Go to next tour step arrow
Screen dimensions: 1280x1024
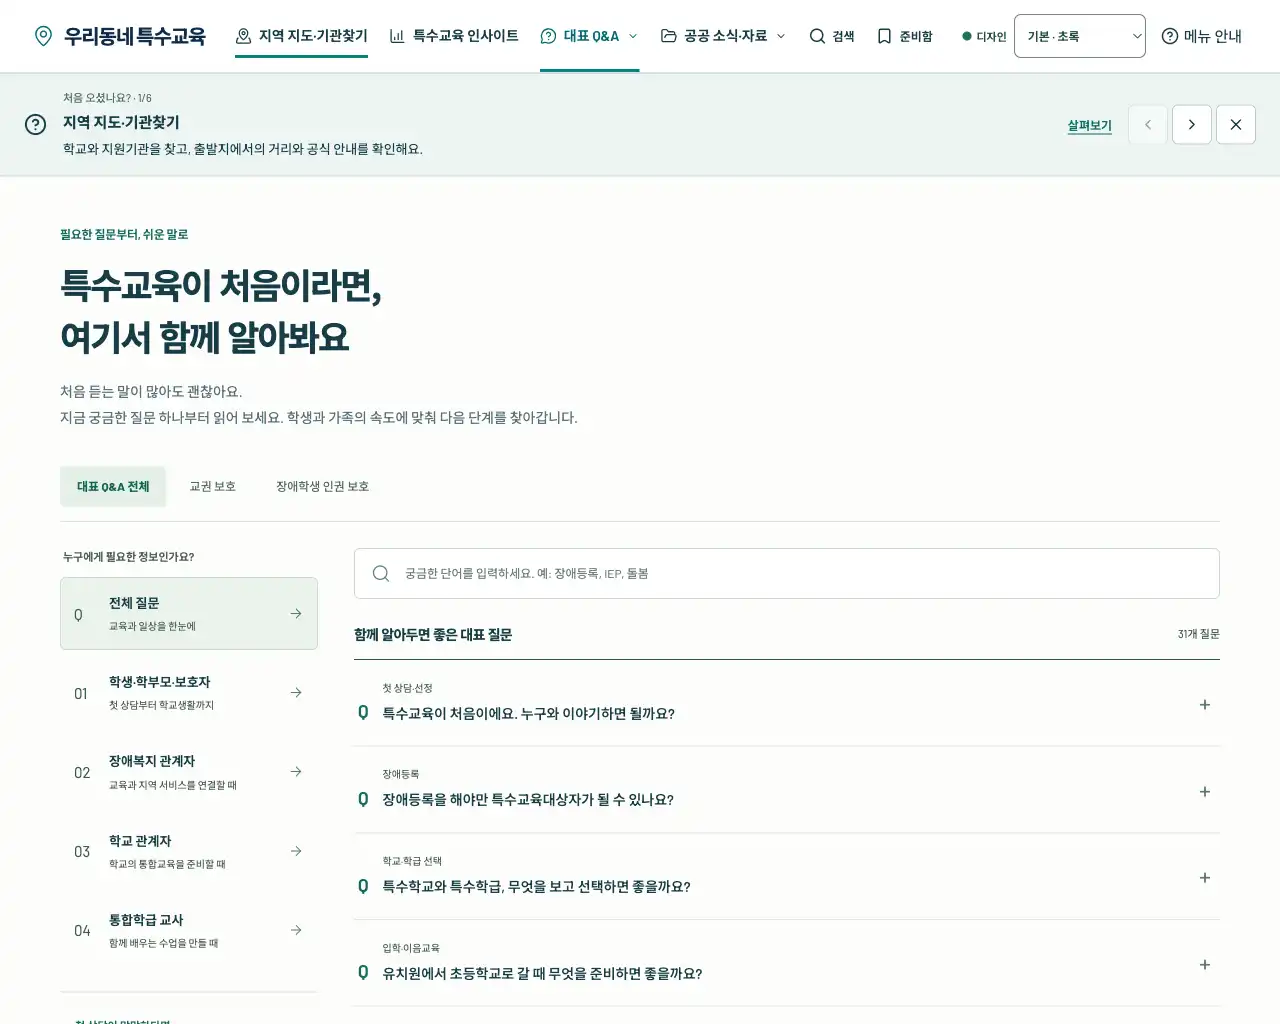(x=1192, y=125)
